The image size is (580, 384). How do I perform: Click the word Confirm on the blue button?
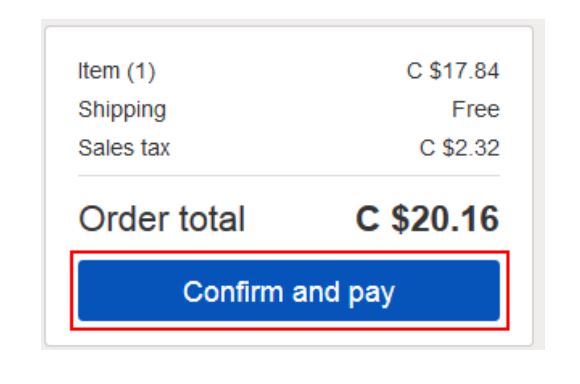(x=233, y=292)
